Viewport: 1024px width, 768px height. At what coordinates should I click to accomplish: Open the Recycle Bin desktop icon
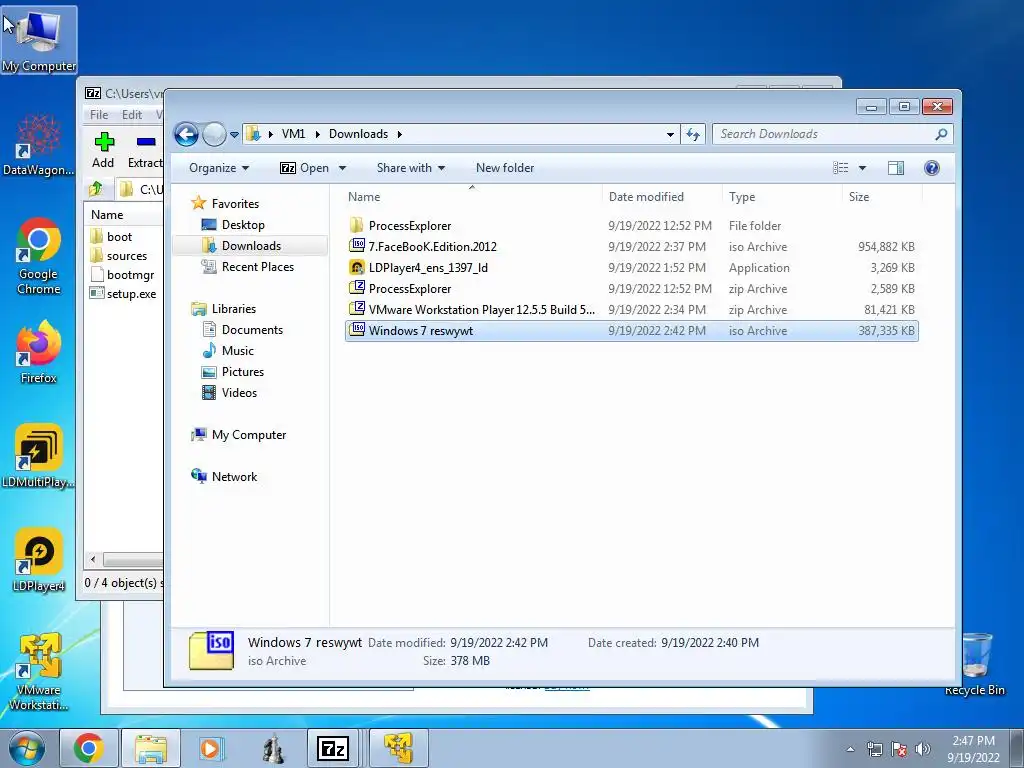pyautogui.click(x=974, y=664)
